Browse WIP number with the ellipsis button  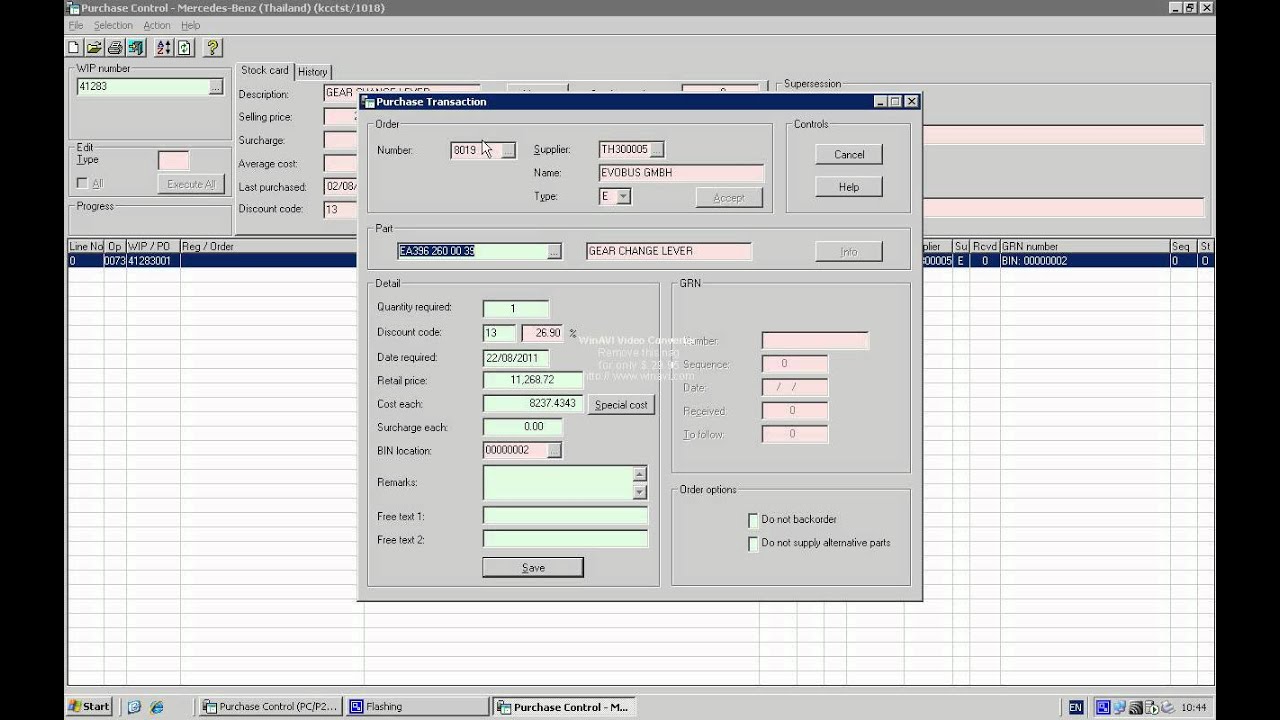point(215,87)
